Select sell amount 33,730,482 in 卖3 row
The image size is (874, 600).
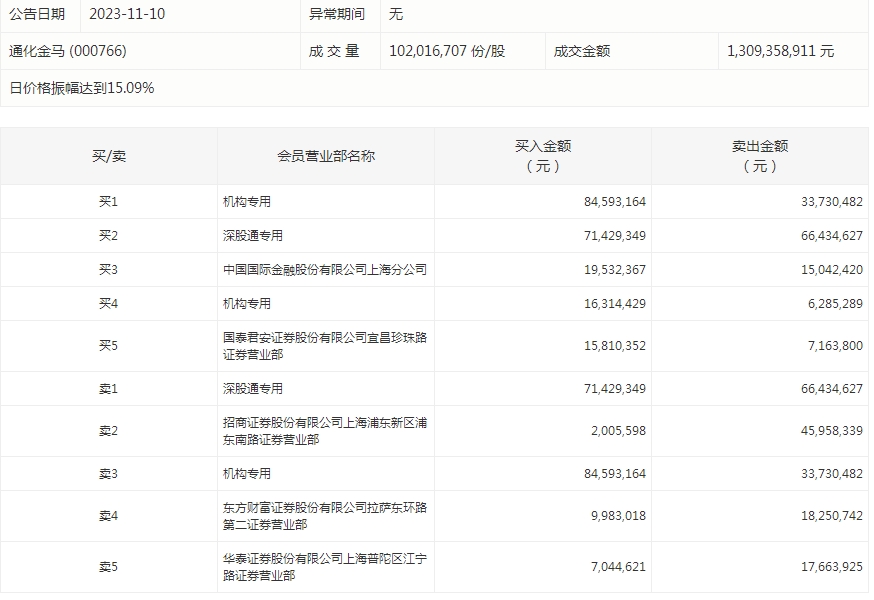coord(832,474)
